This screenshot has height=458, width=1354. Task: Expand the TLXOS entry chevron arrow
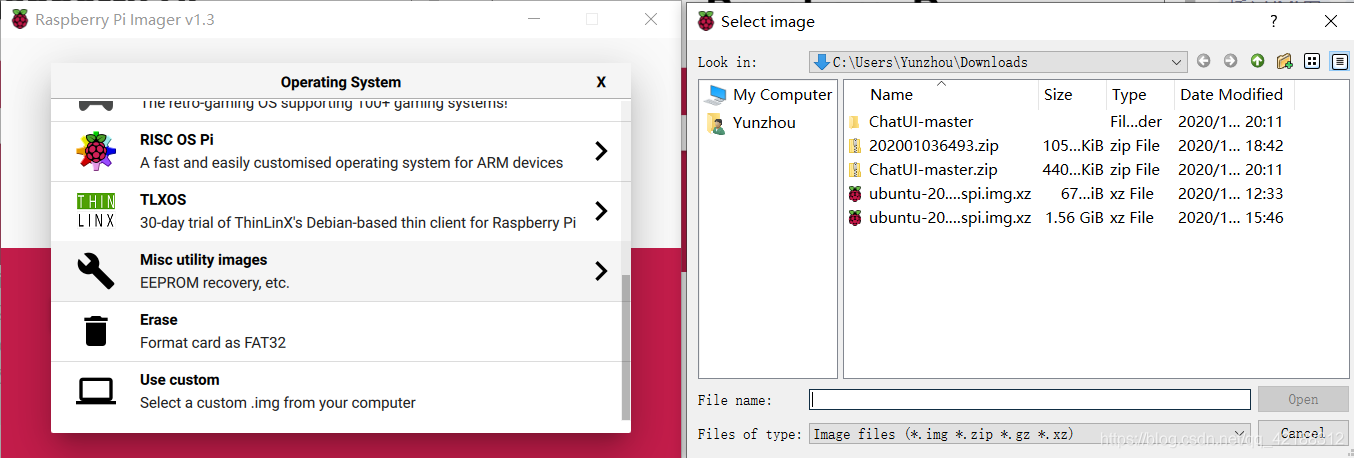(x=600, y=211)
